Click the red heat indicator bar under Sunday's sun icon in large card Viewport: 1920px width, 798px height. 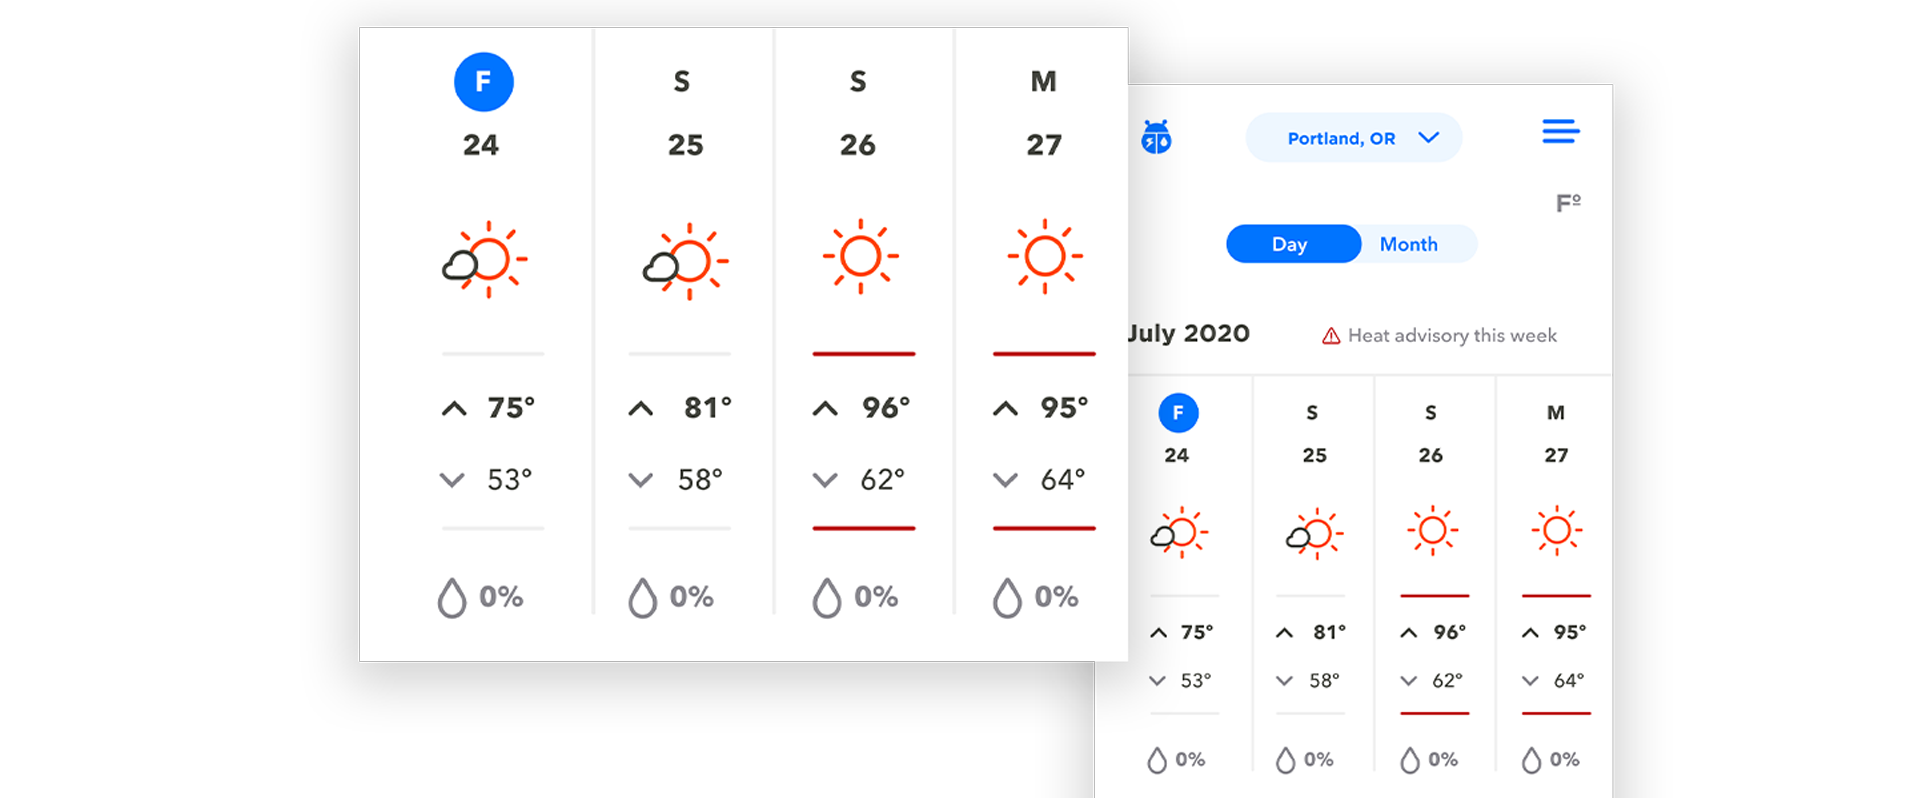[864, 354]
